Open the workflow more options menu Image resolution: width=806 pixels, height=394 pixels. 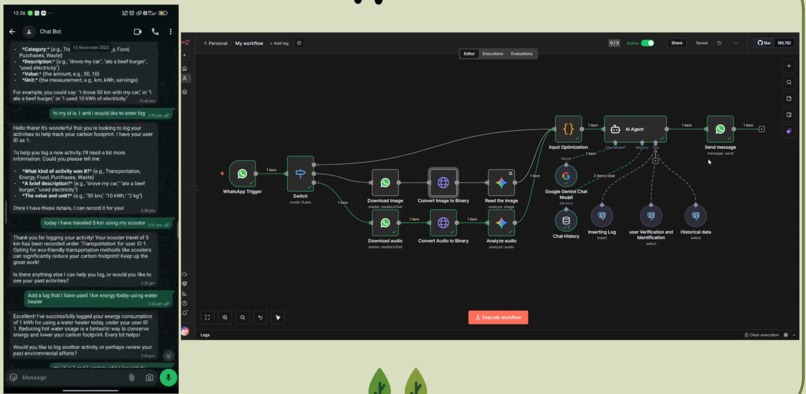736,43
